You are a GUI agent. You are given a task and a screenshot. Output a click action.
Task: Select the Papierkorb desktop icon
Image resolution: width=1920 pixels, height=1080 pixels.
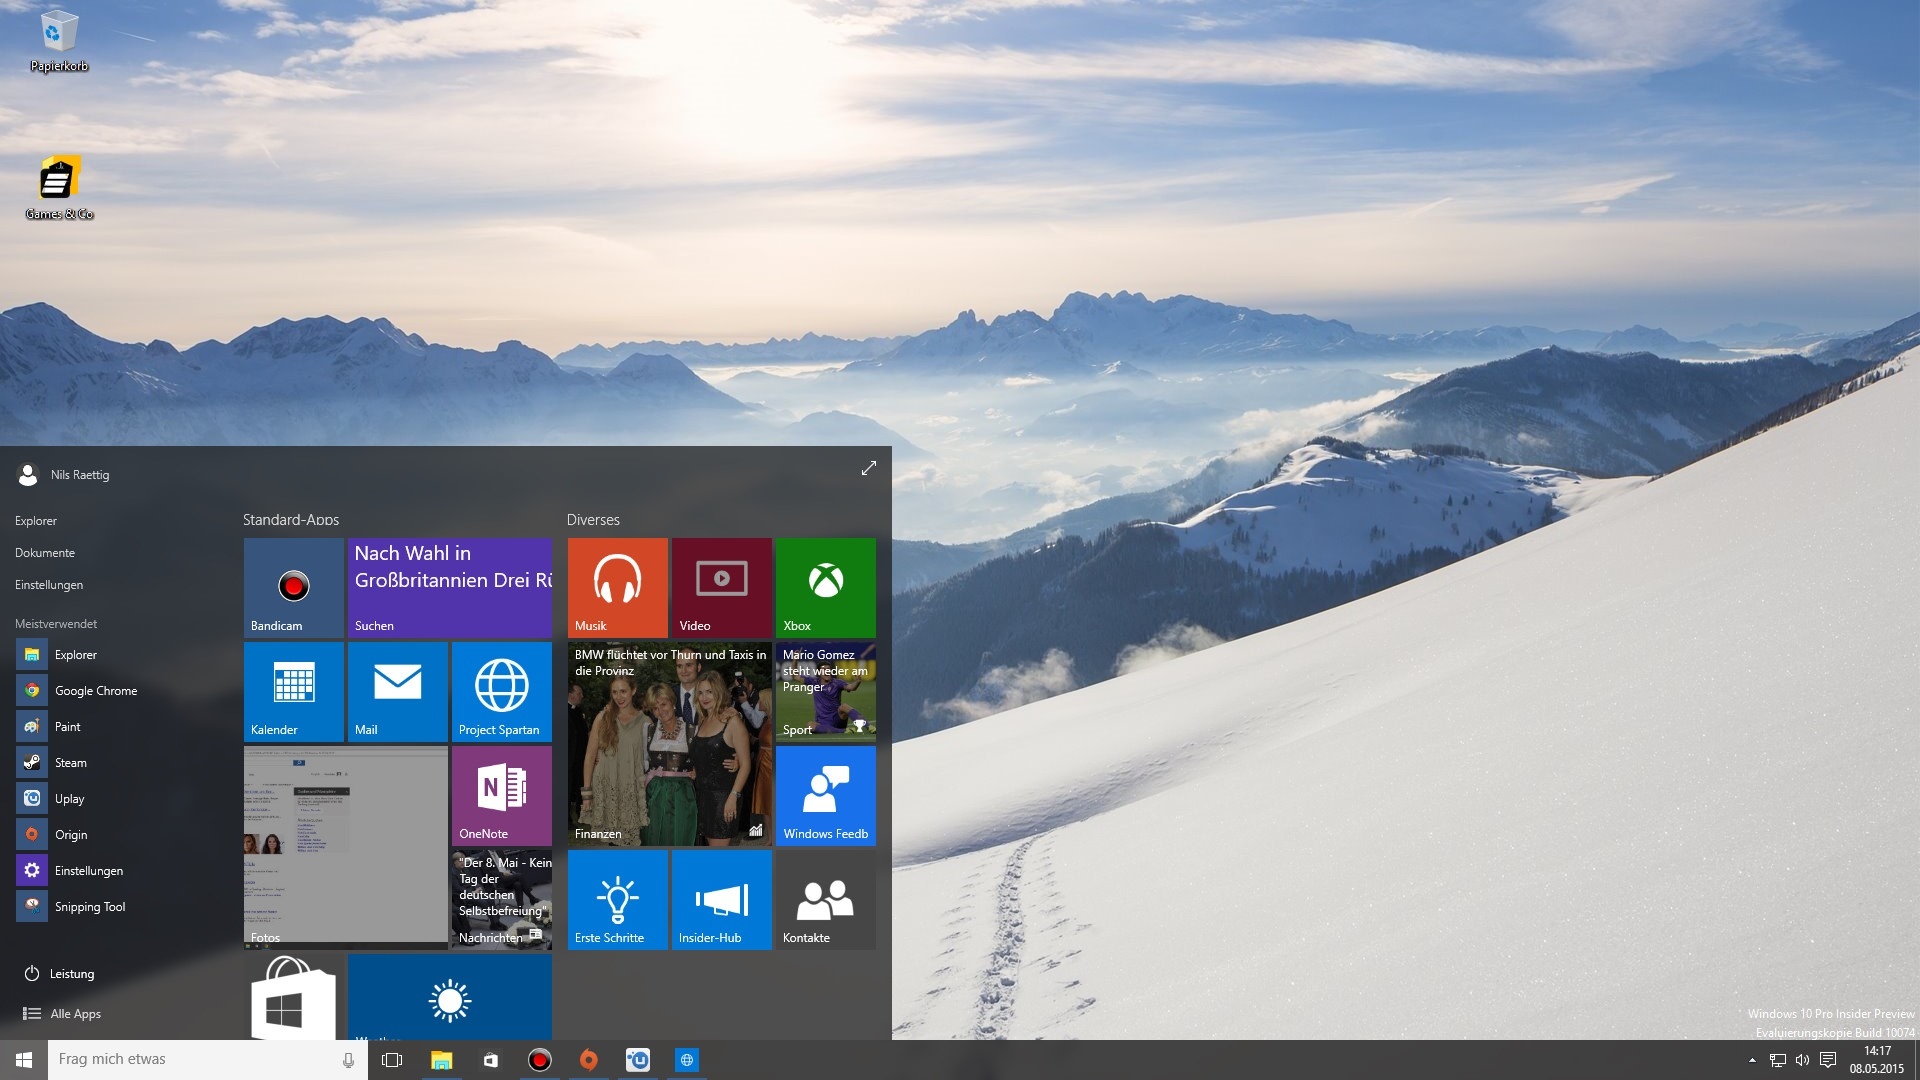coord(59,42)
